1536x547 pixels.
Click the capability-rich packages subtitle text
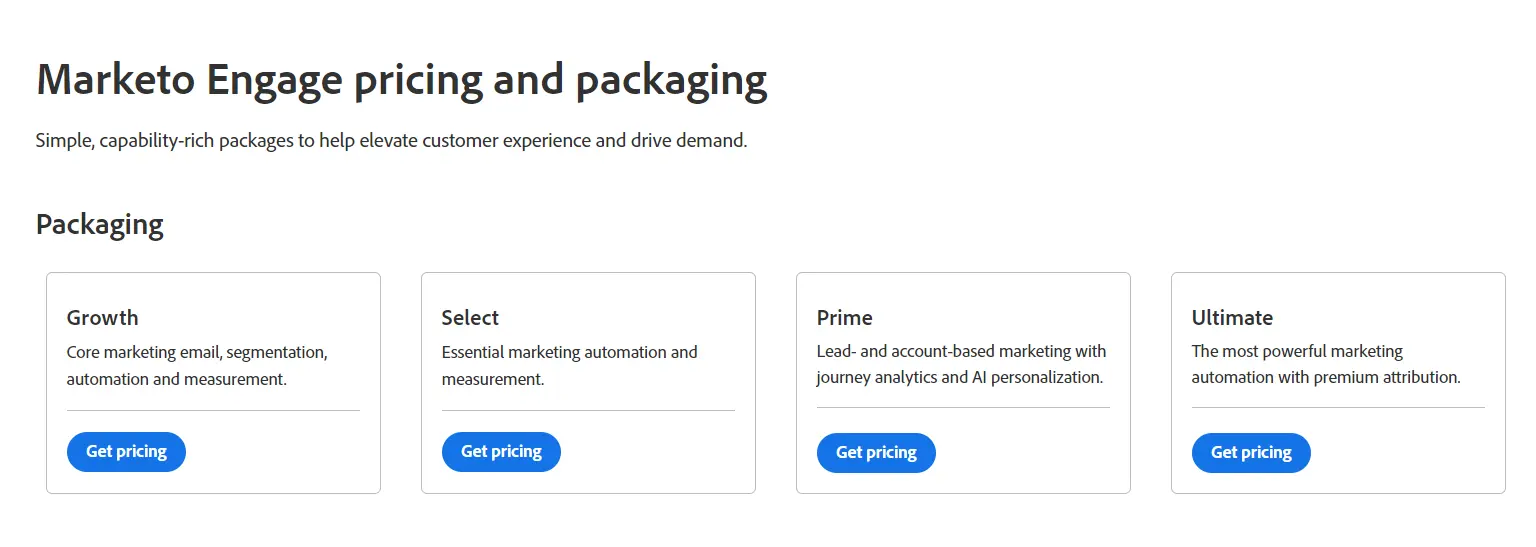[x=391, y=141]
